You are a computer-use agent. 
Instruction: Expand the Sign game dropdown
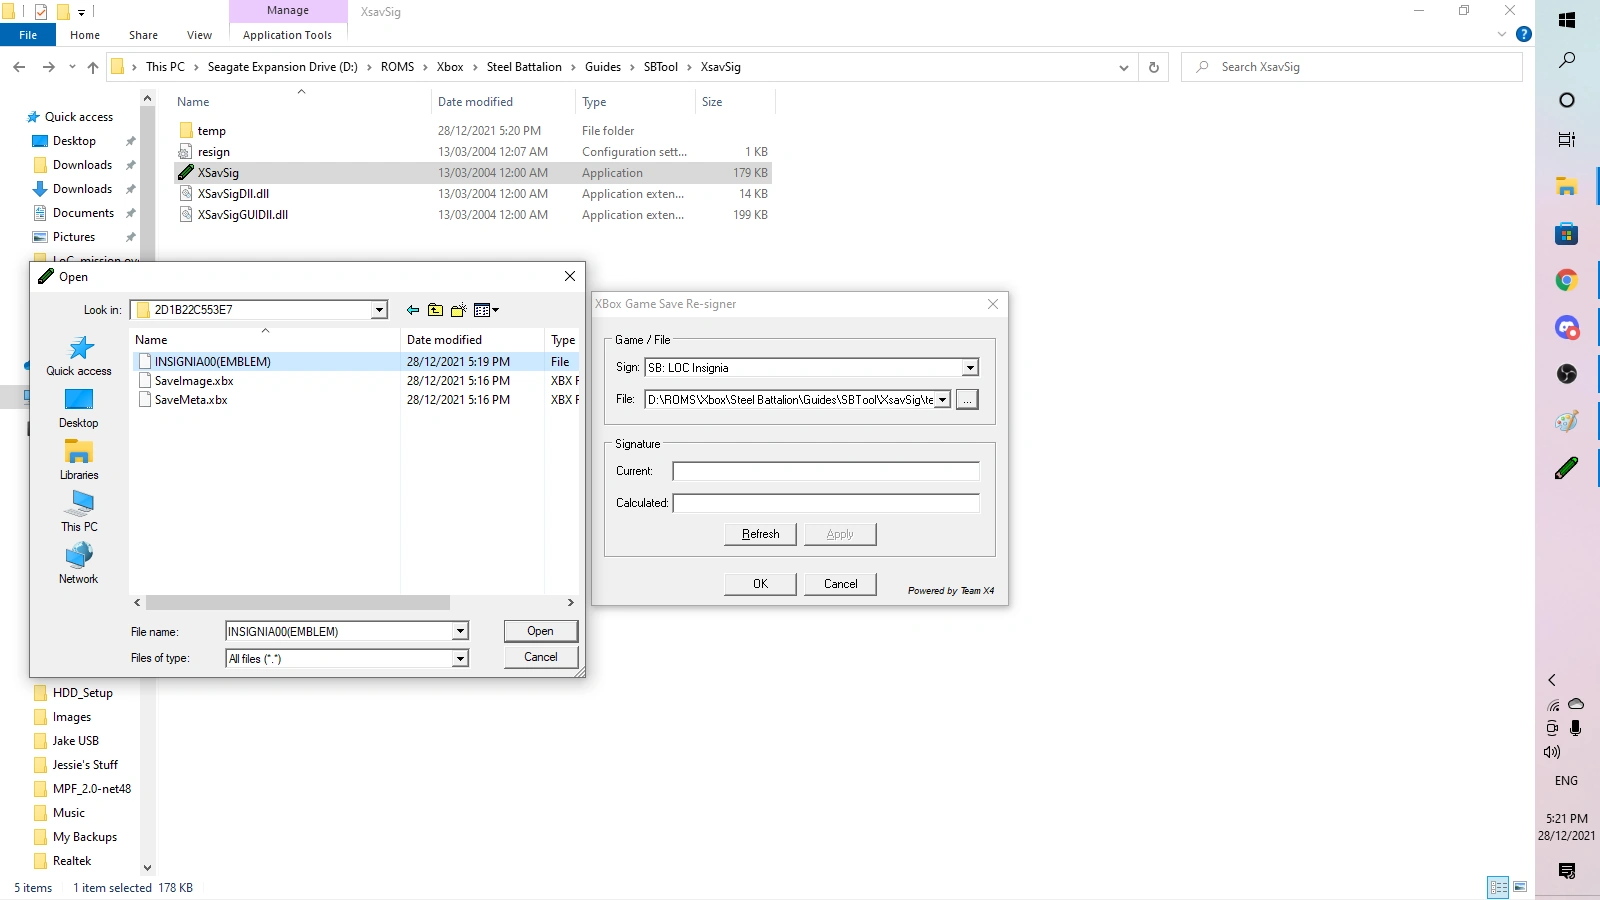[x=970, y=368]
